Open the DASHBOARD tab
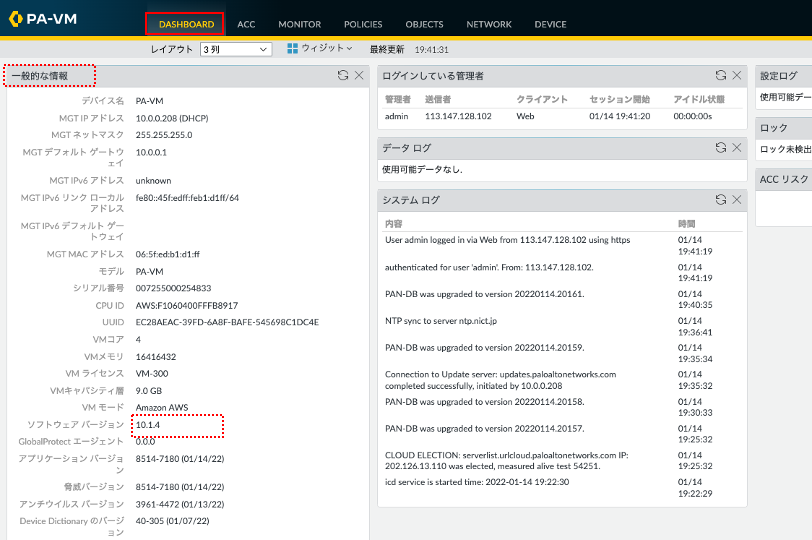The width and height of the screenshot is (812, 540). [186, 24]
